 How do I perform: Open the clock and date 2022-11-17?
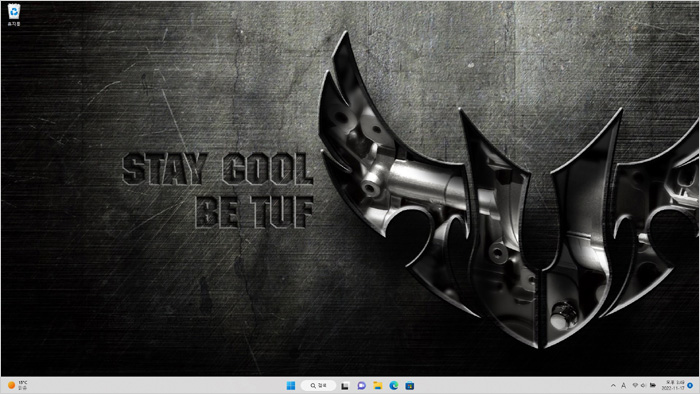[674, 386]
